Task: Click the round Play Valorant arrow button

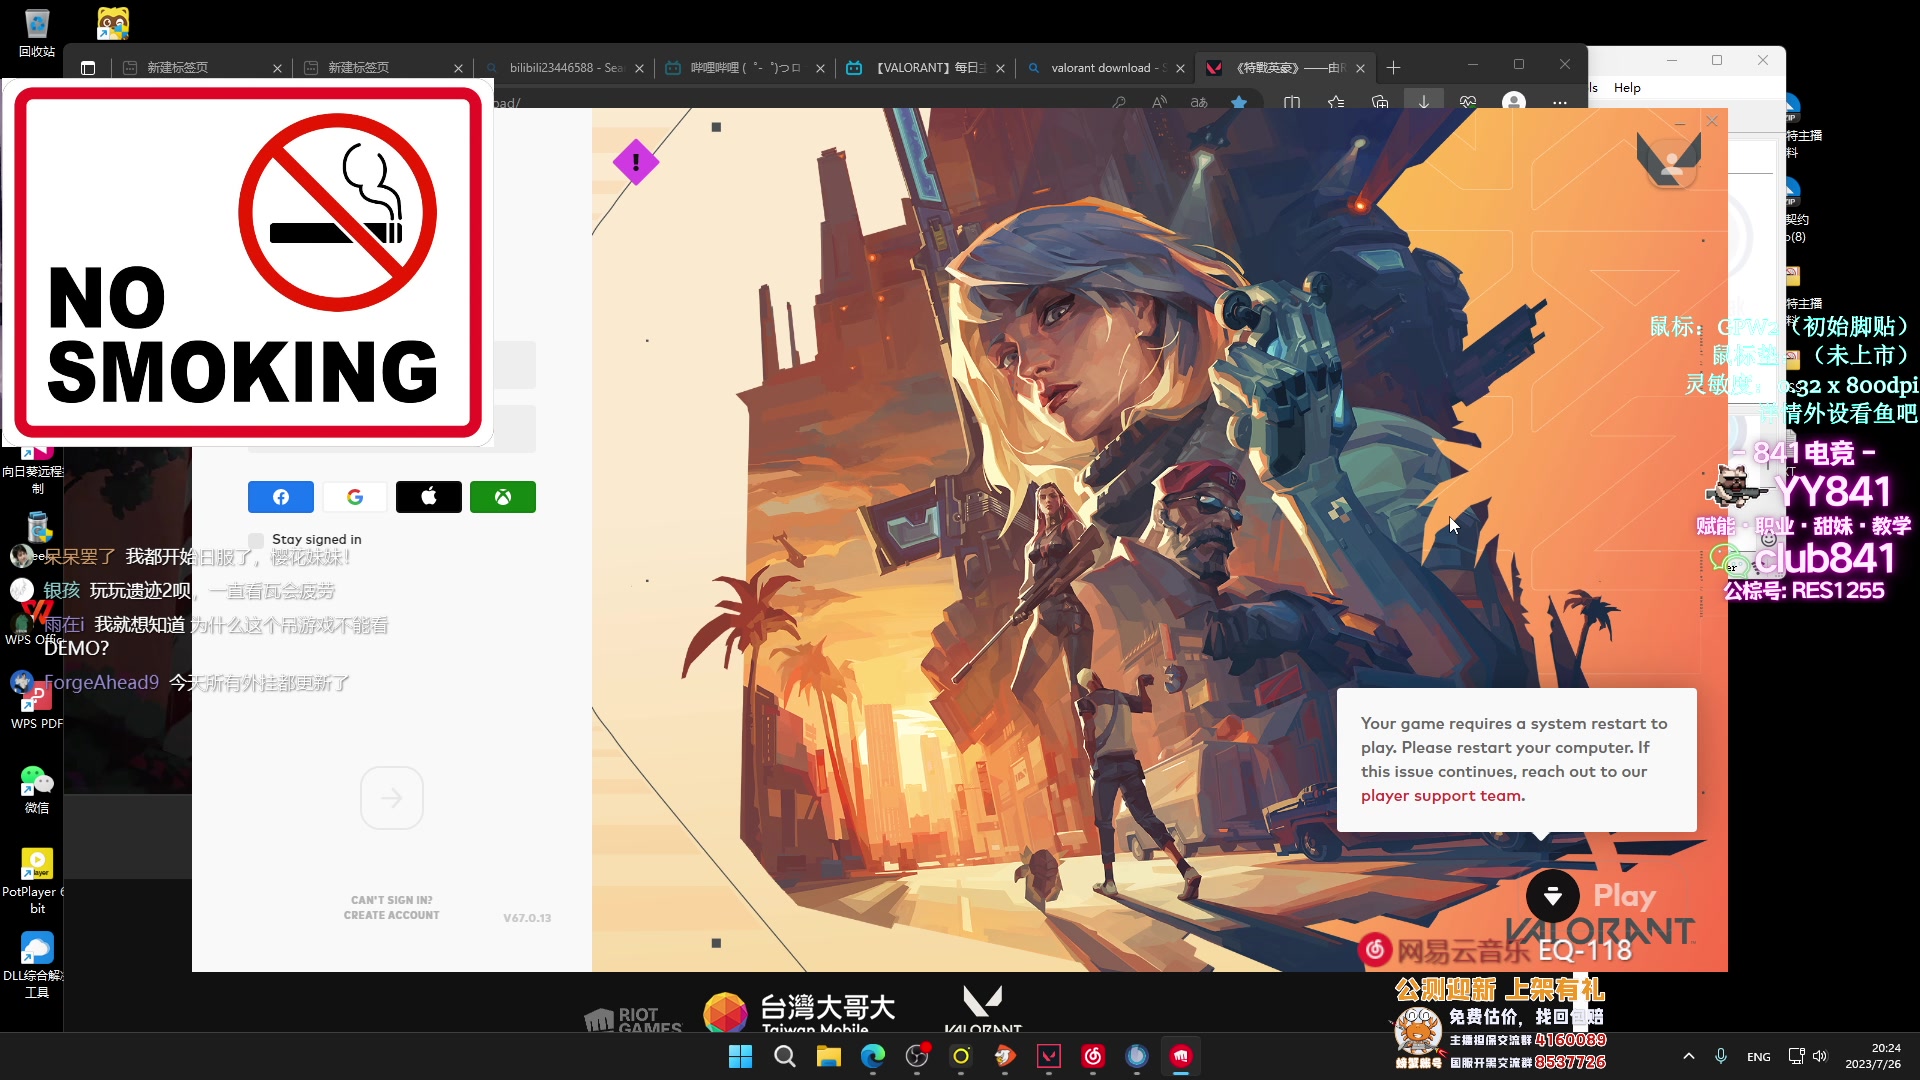Action: tap(1553, 896)
